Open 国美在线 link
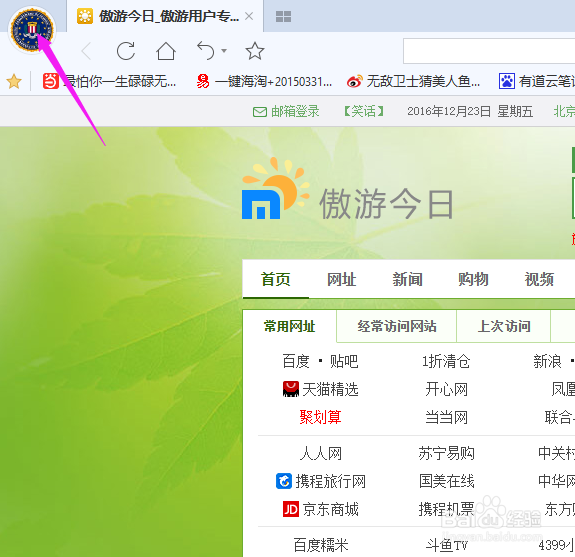Screen dimensions: 575x557 click(446, 481)
